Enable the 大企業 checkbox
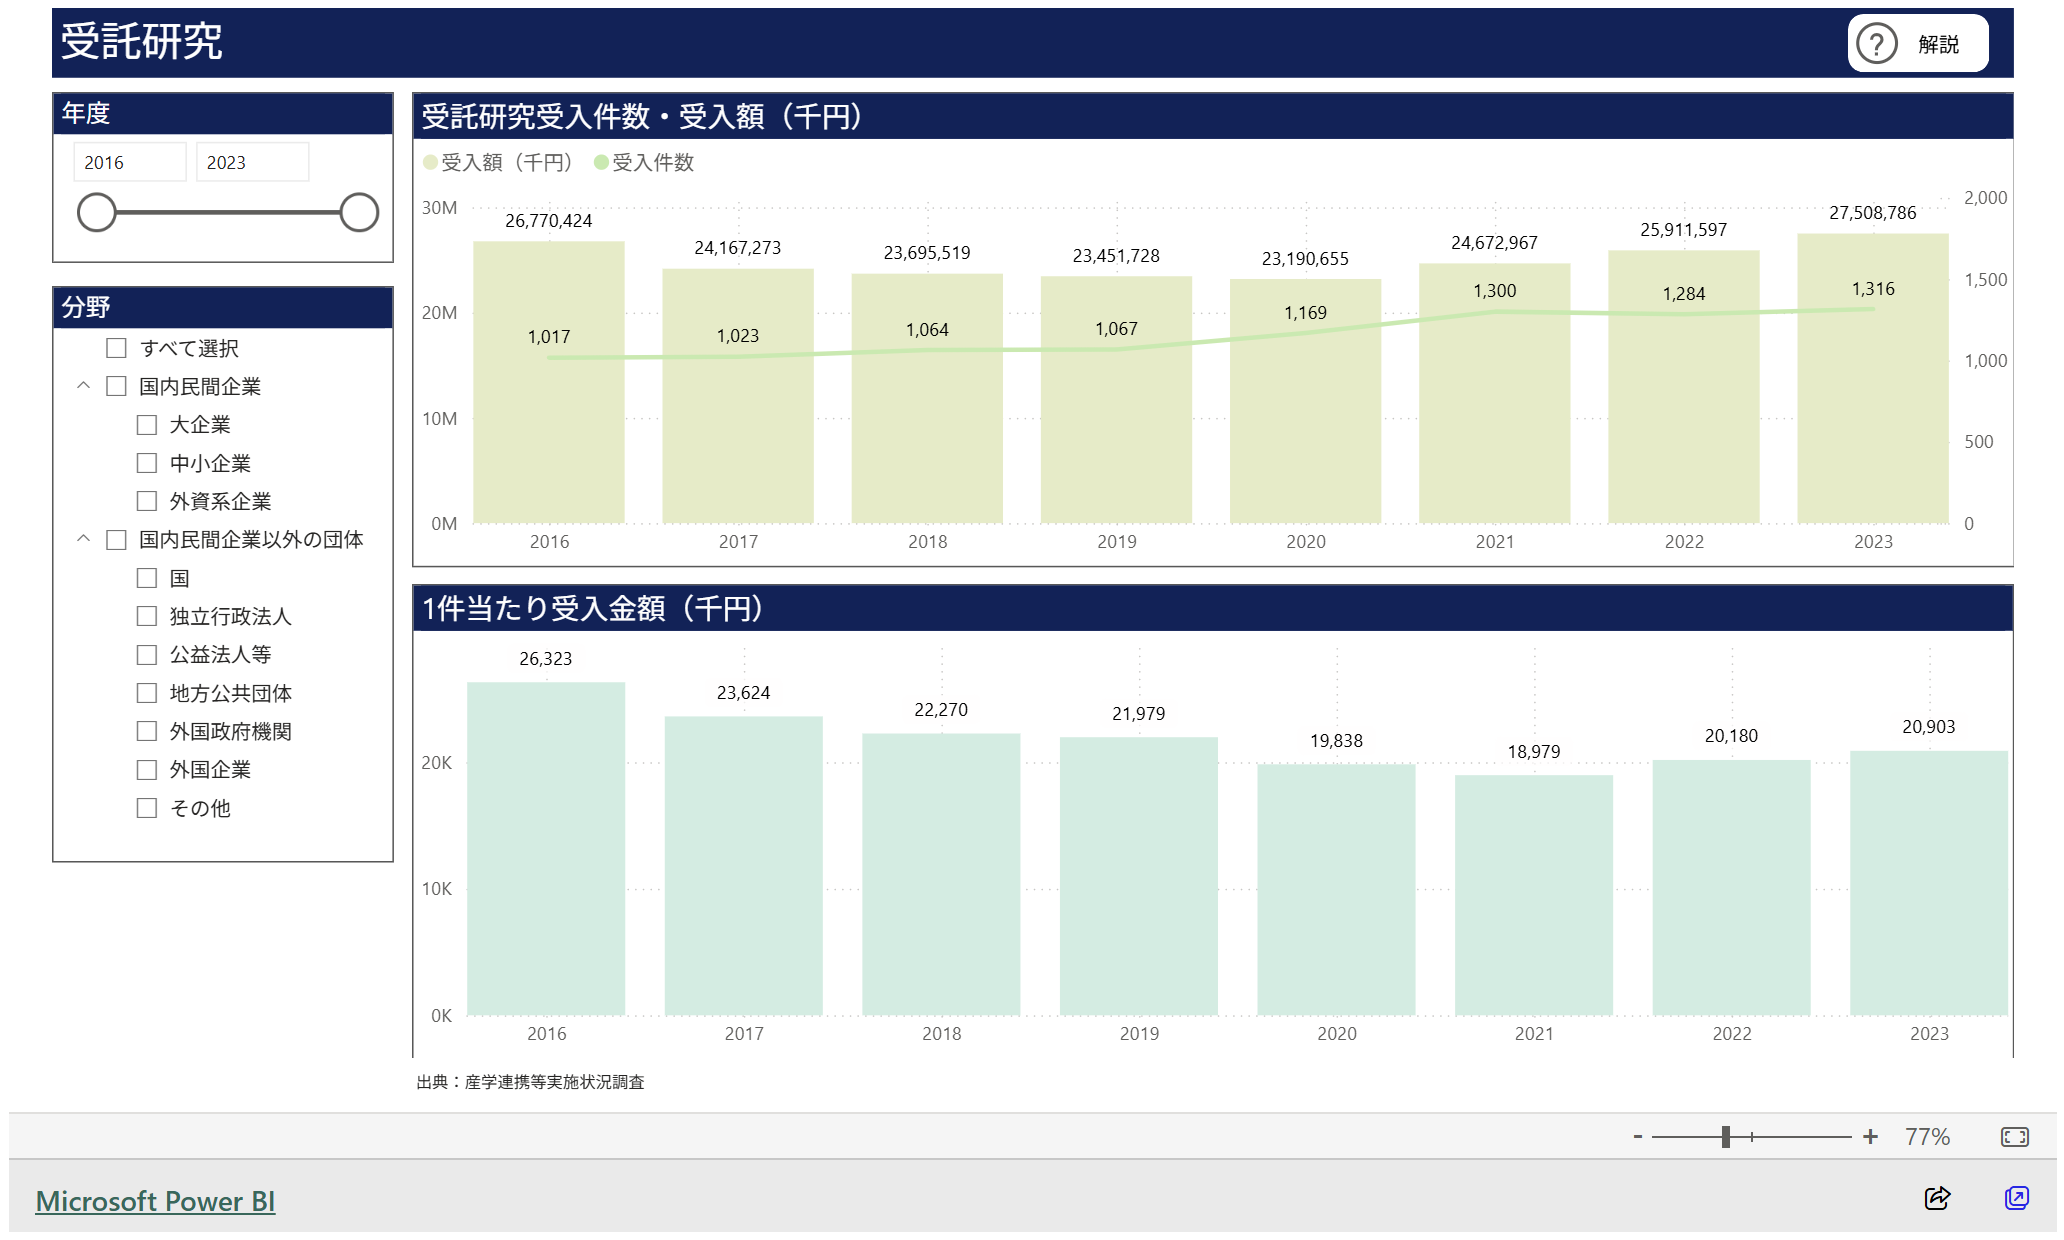 pos(147,425)
